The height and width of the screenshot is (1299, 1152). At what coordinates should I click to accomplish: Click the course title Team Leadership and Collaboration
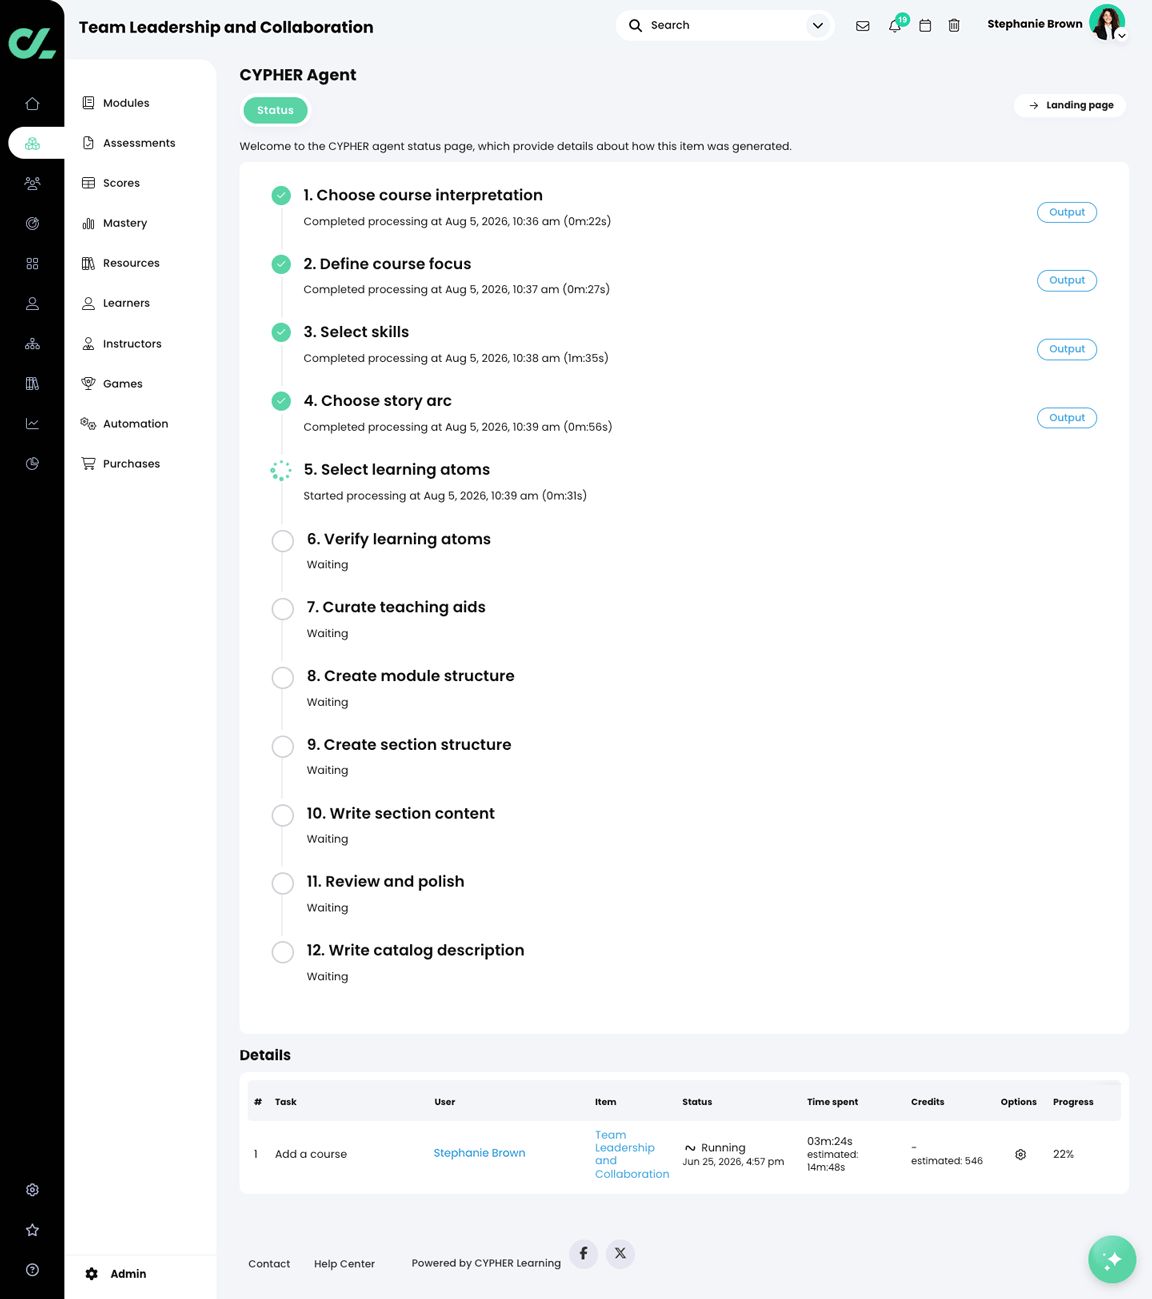(x=226, y=27)
